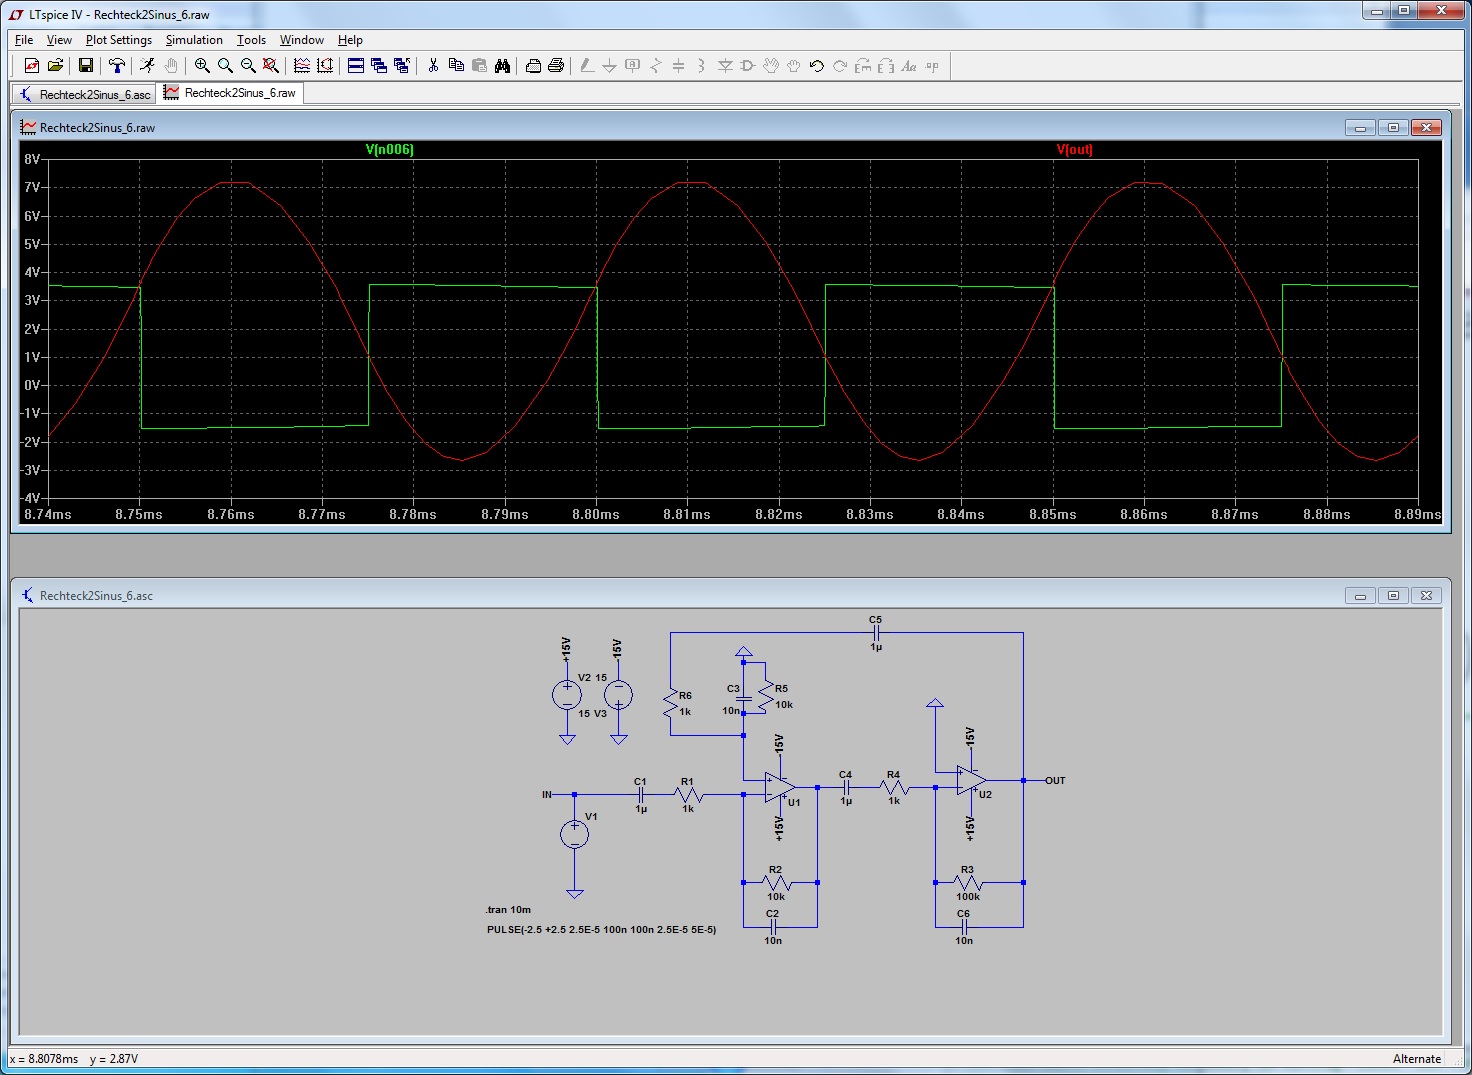Open the View menu
The width and height of the screenshot is (1472, 1075).
59,40
